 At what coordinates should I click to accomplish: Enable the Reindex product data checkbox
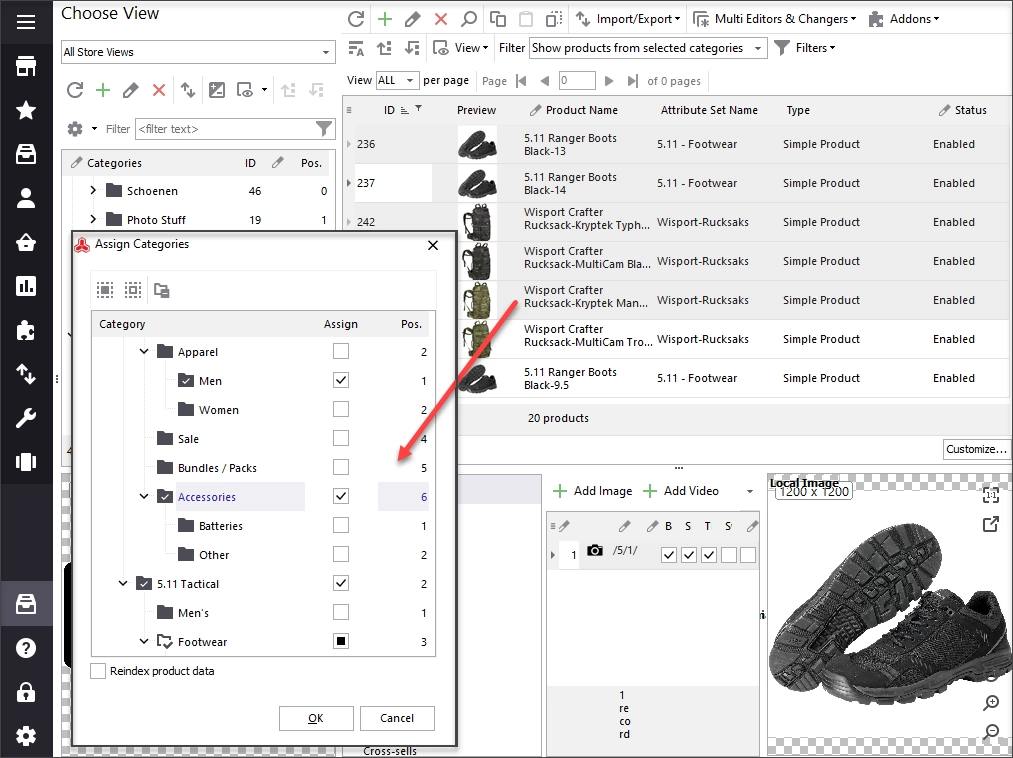pos(98,671)
